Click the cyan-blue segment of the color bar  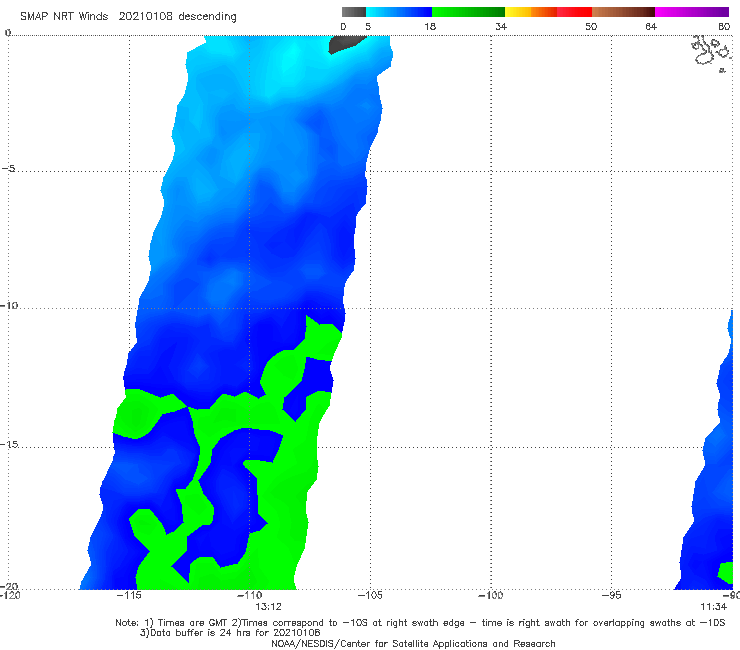click(x=399, y=12)
